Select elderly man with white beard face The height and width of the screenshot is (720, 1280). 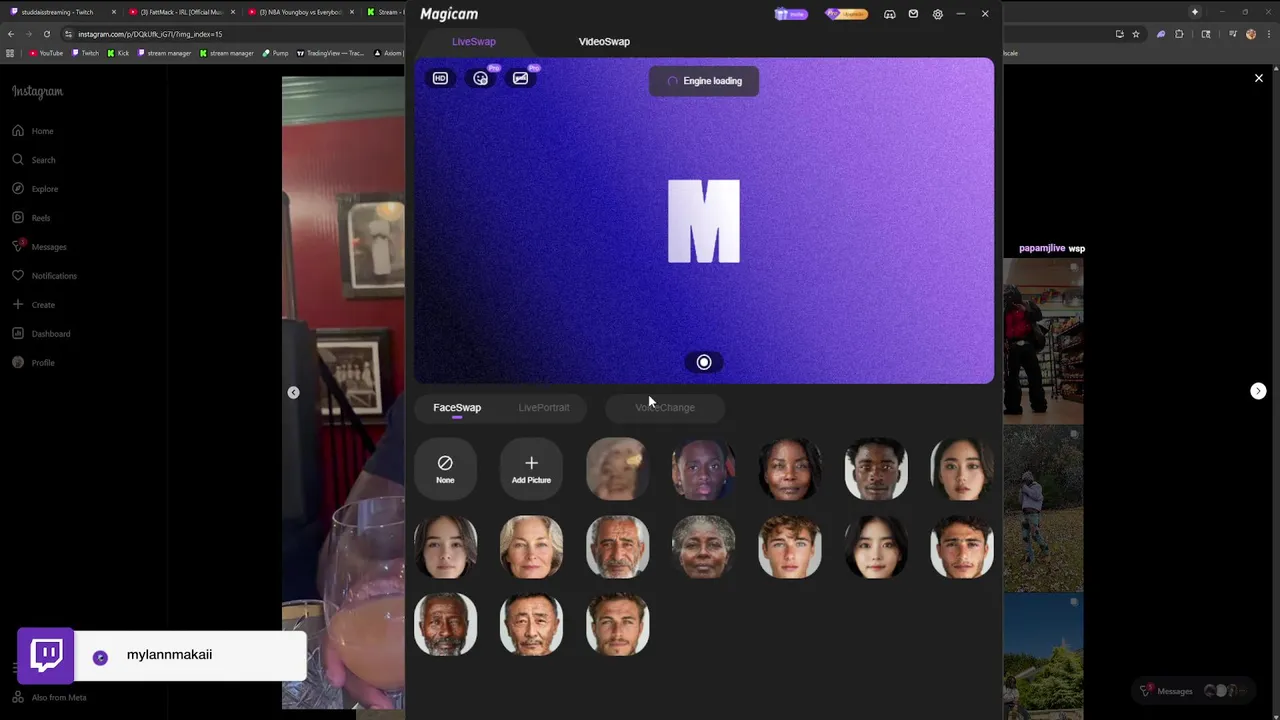pyautogui.click(x=445, y=624)
